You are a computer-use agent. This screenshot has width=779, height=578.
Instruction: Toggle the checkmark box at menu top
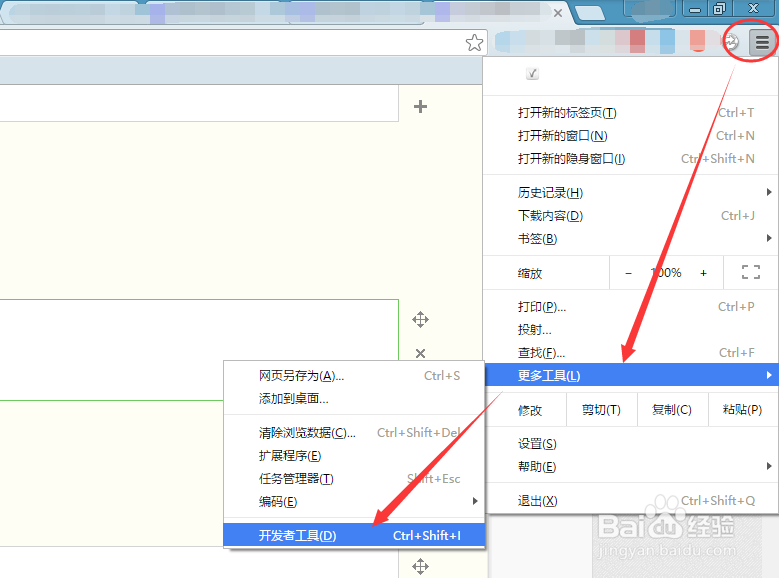pos(532,74)
